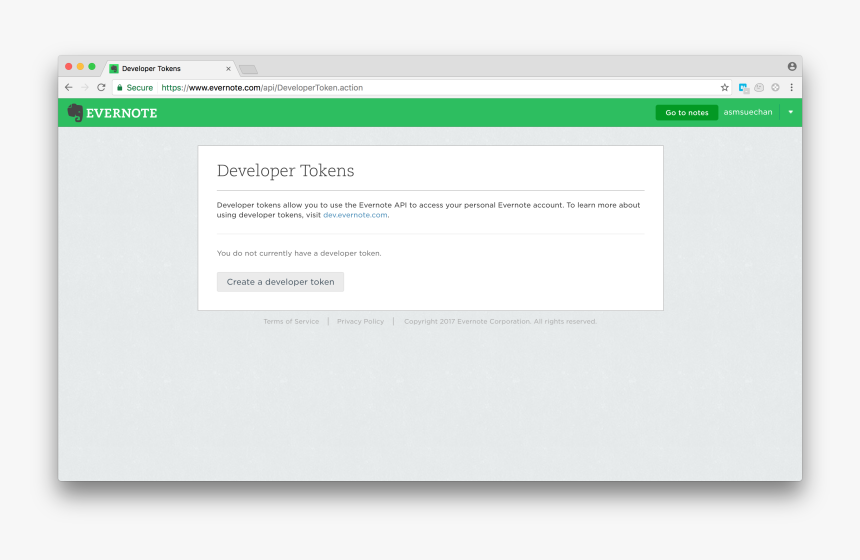Click the Chrome profile avatar icon
860x560 pixels.
(x=792, y=66)
